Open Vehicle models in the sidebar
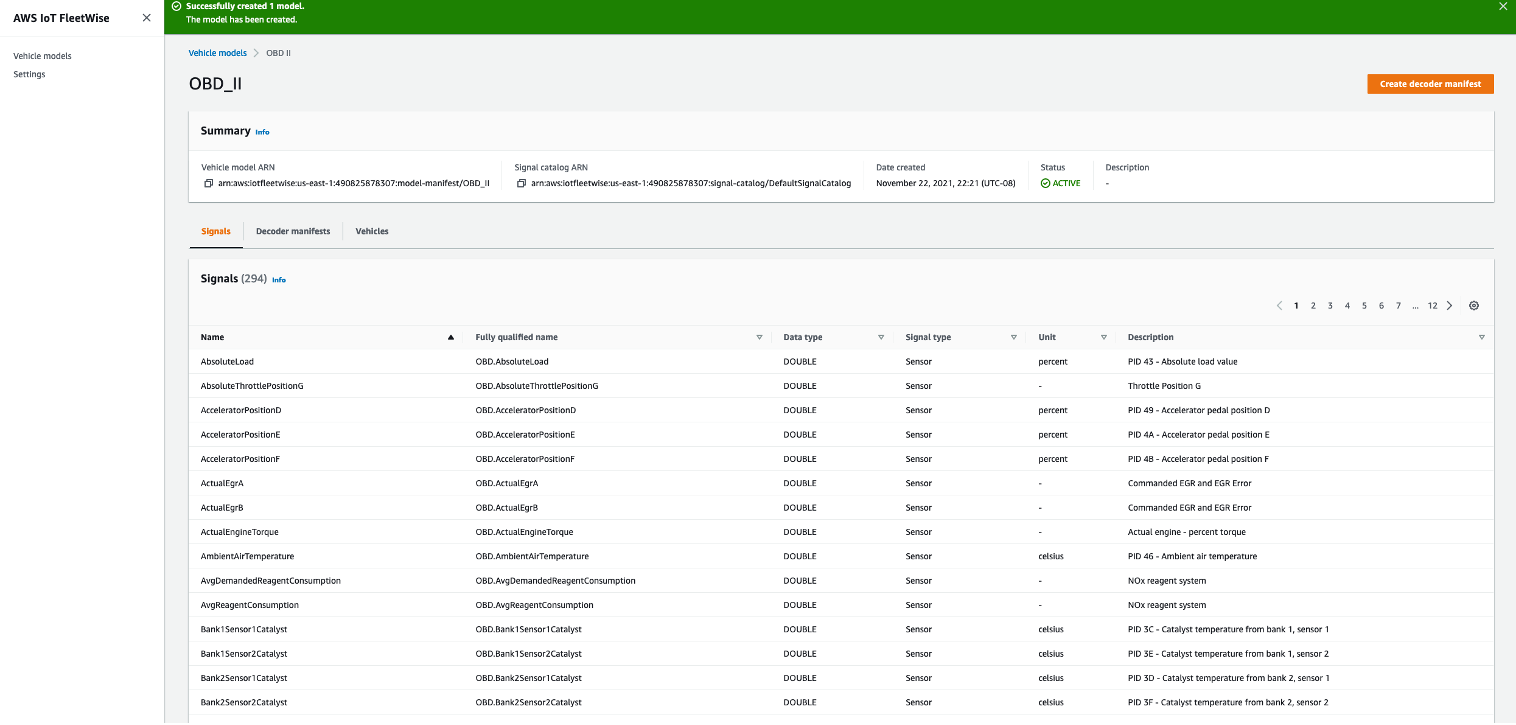Image resolution: width=1516 pixels, height=725 pixels. (42, 56)
